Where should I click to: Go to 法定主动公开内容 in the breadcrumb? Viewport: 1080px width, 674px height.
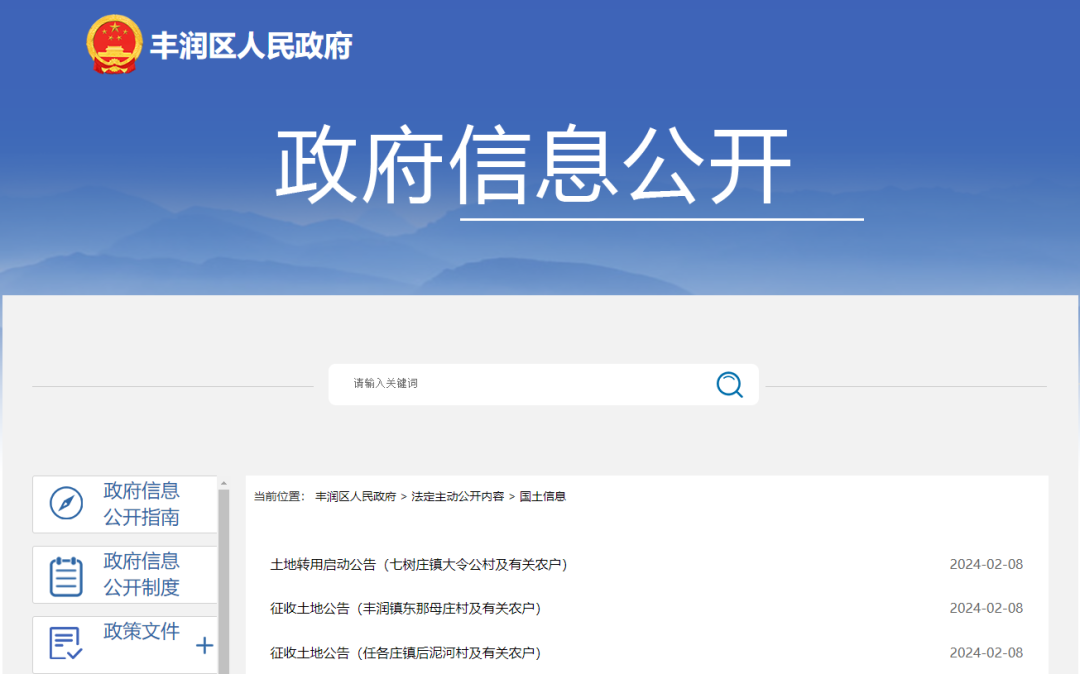tap(457, 497)
